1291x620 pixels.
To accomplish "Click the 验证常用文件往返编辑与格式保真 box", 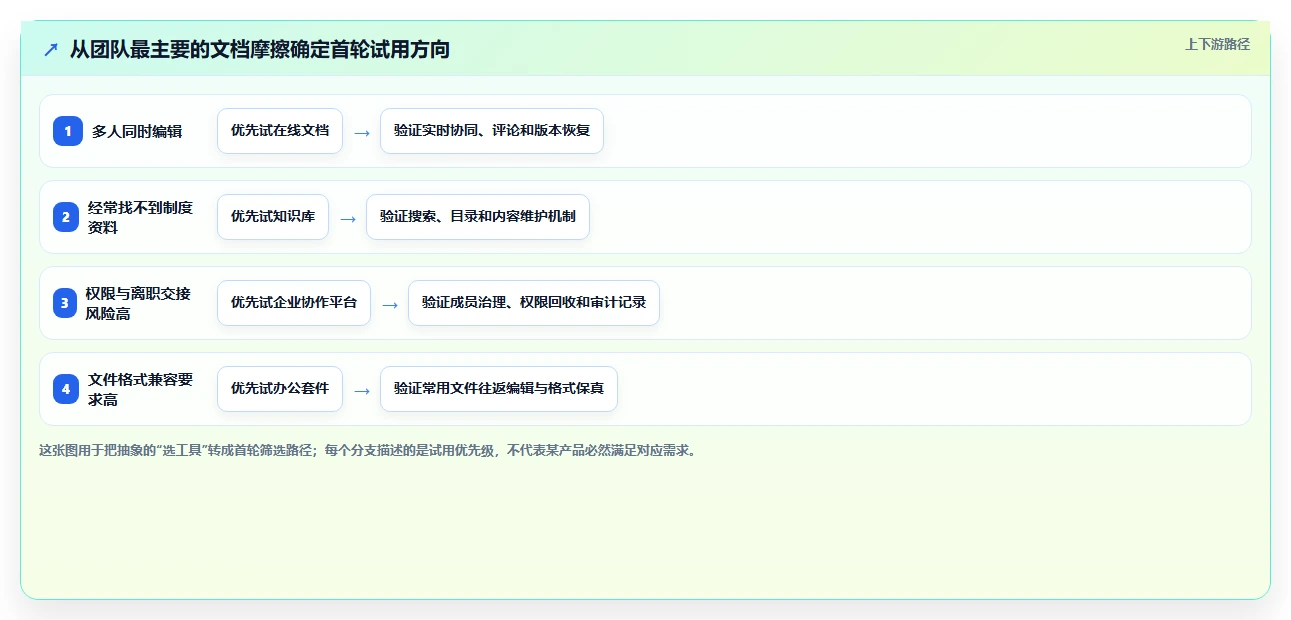I will [499, 389].
